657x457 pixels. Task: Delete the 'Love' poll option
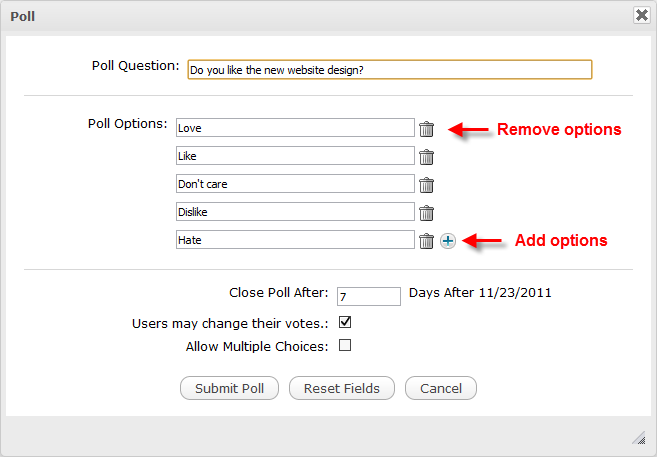click(x=427, y=129)
